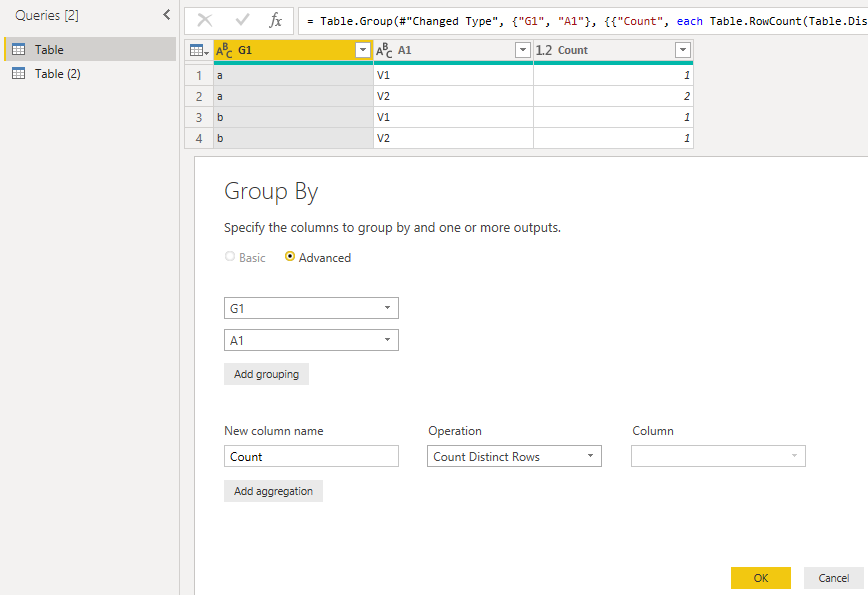The height and width of the screenshot is (595, 868).
Task: Select the Table query in the list
Action: [90, 49]
